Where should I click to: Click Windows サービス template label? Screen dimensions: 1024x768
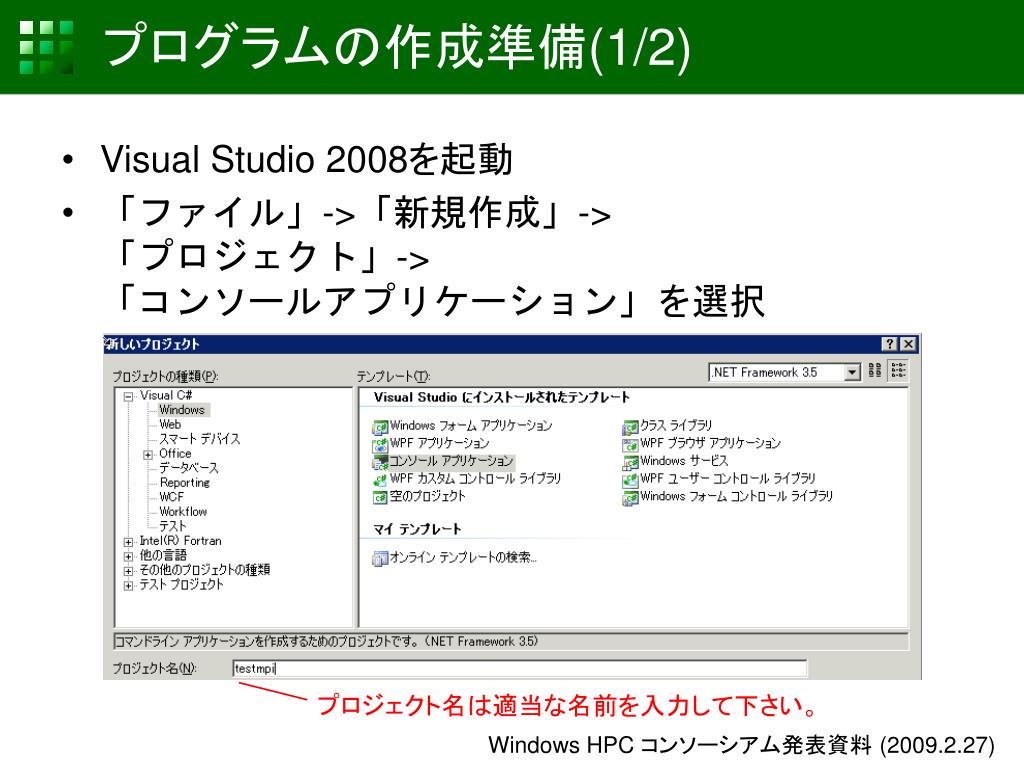[684, 461]
